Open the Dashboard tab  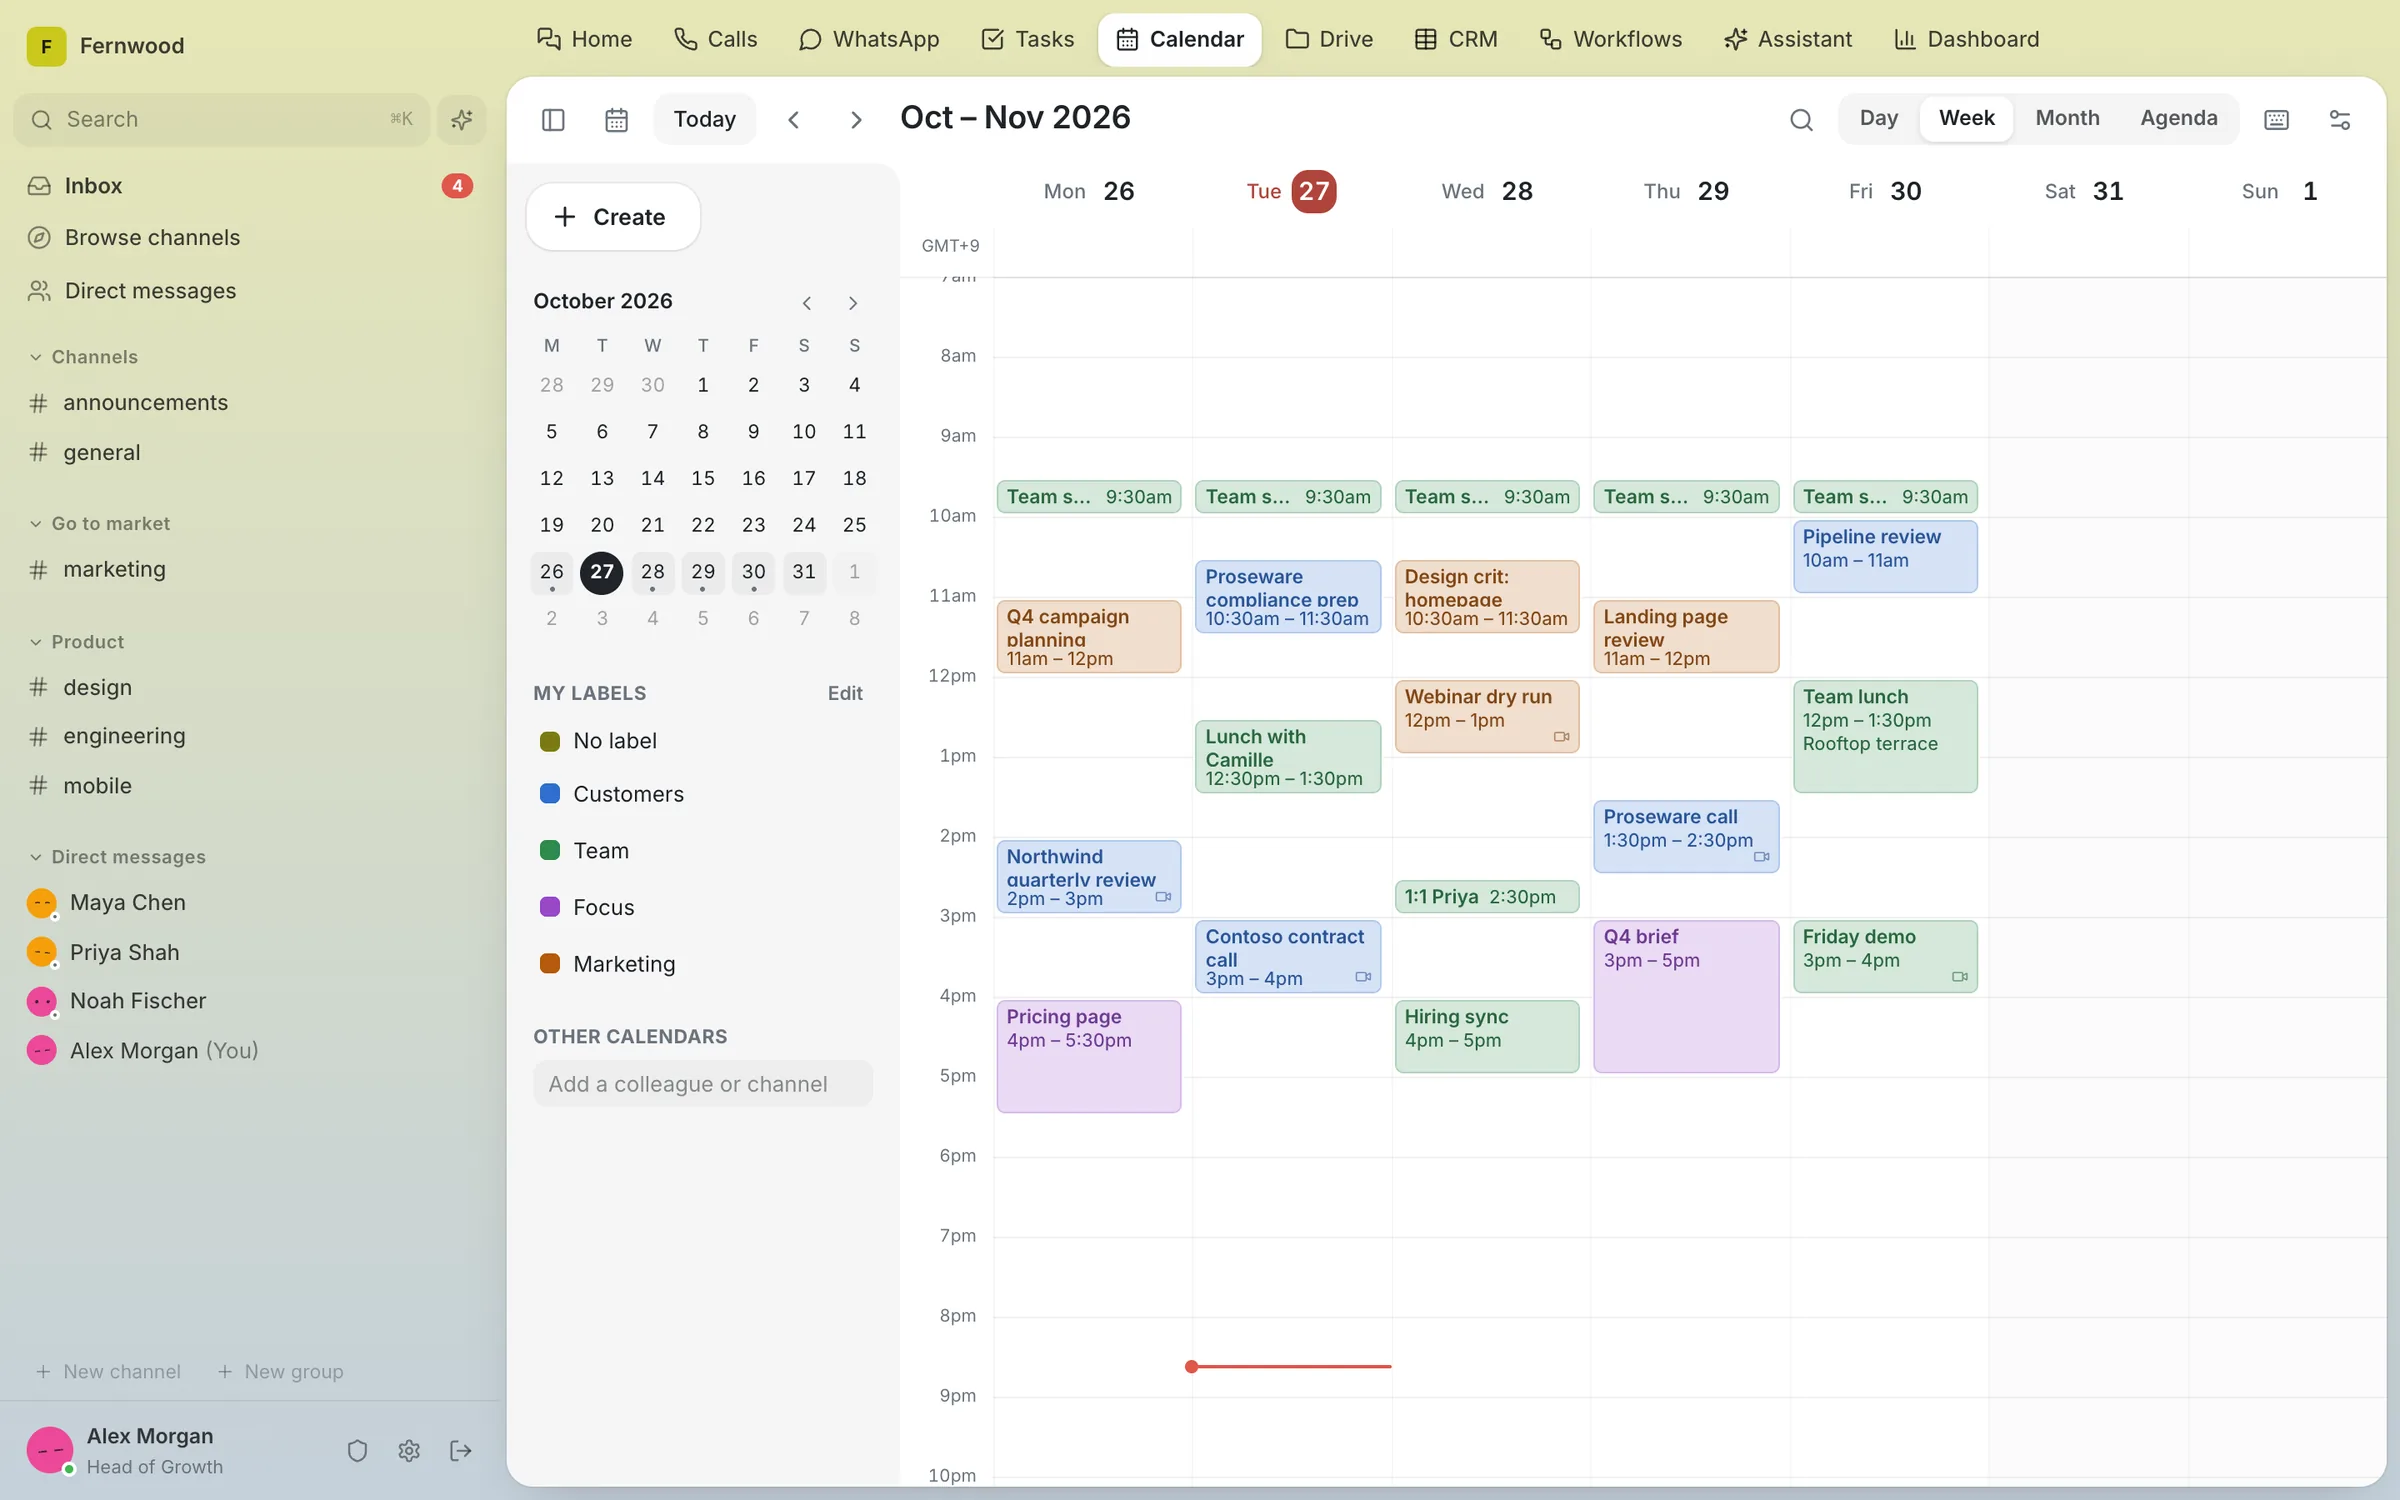point(1966,40)
